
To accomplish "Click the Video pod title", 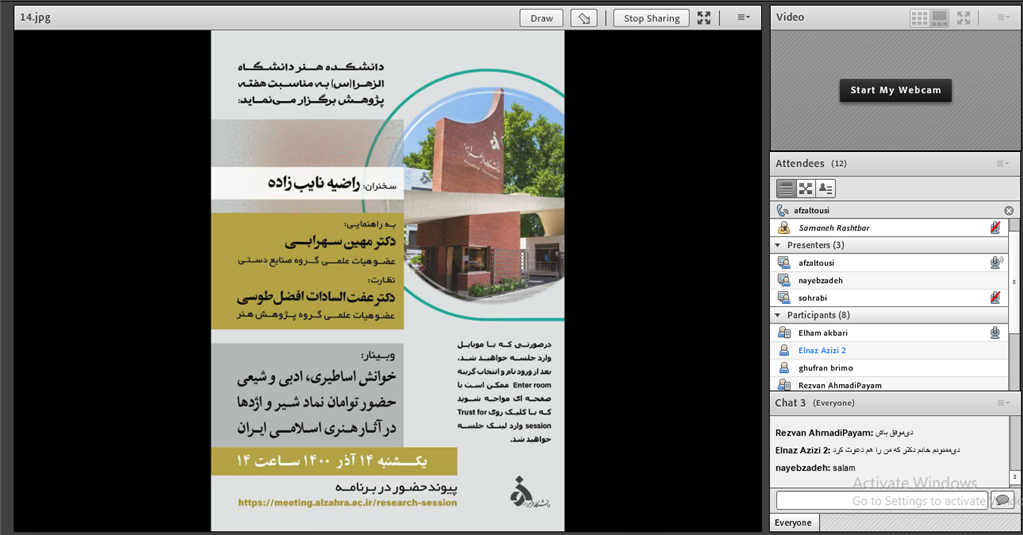I will click(x=789, y=17).
